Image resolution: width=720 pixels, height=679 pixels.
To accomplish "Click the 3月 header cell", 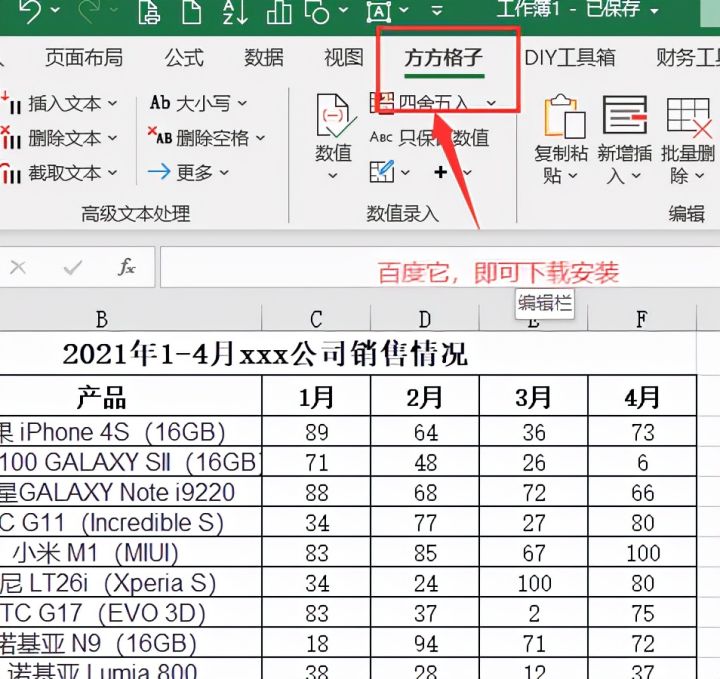I will click(x=534, y=396).
